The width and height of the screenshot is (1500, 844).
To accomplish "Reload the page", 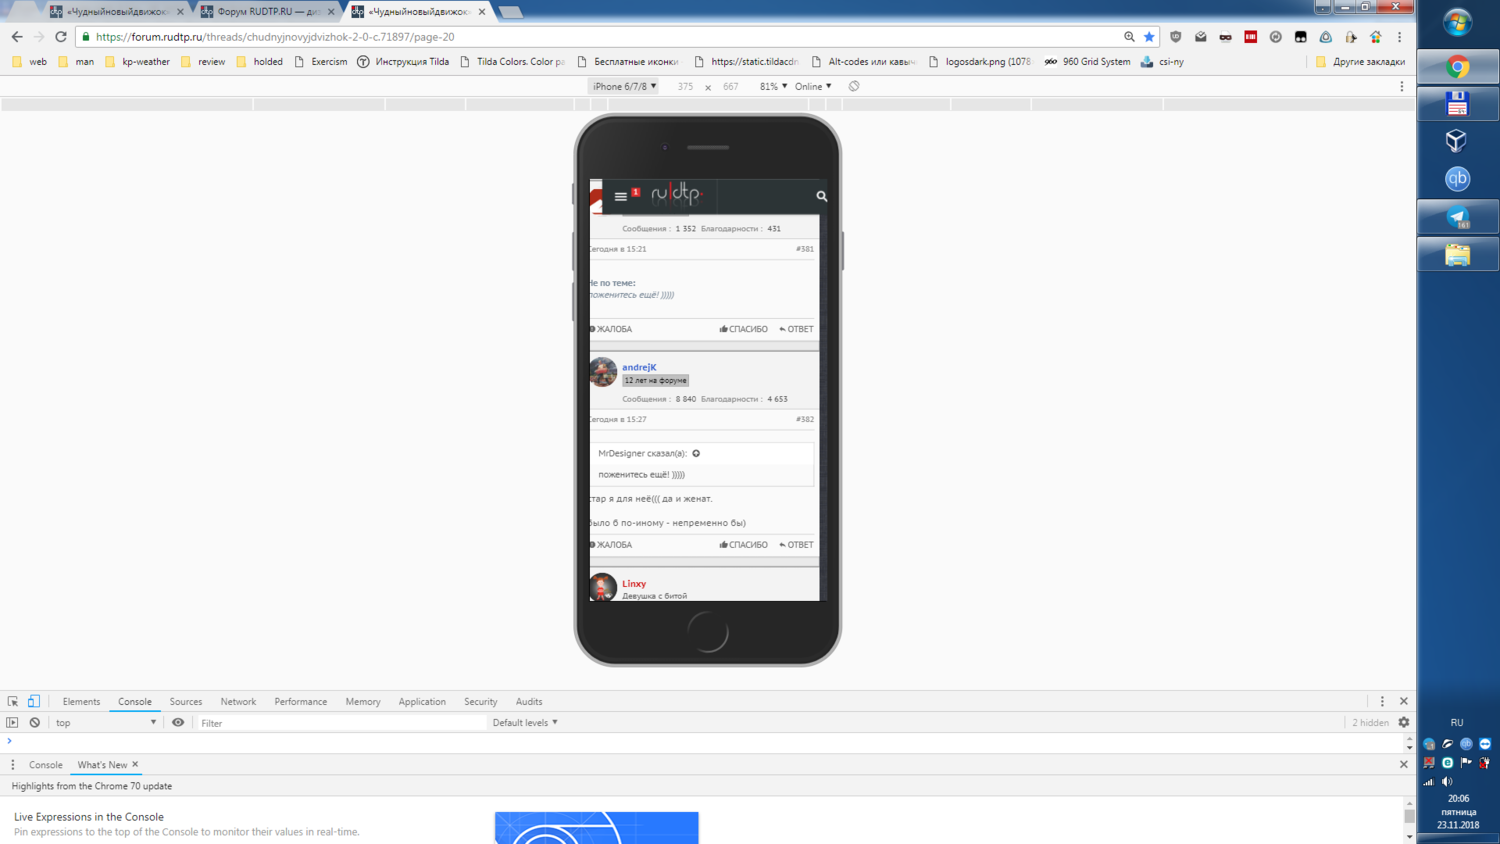I will pyautogui.click(x=61, y=37).
